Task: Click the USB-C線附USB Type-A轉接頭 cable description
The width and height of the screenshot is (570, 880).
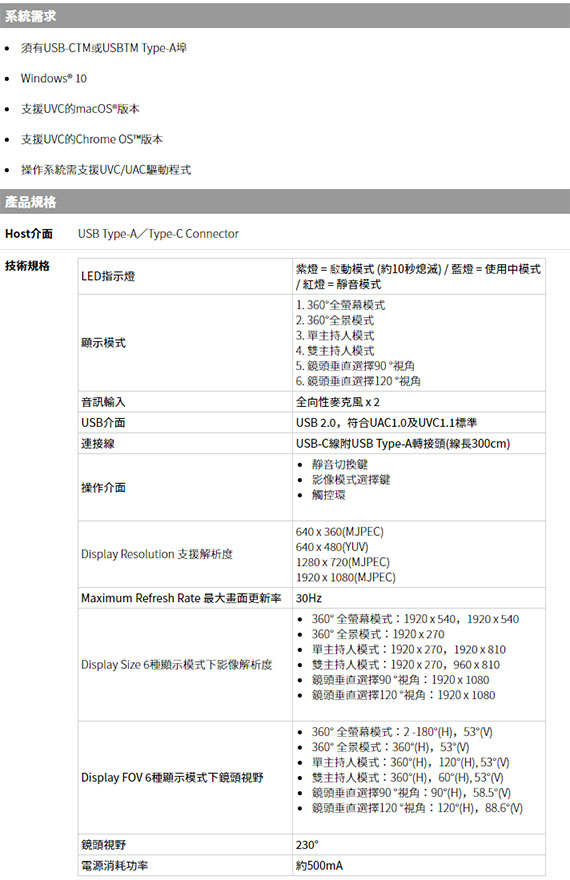Action: tap(403, 443)
